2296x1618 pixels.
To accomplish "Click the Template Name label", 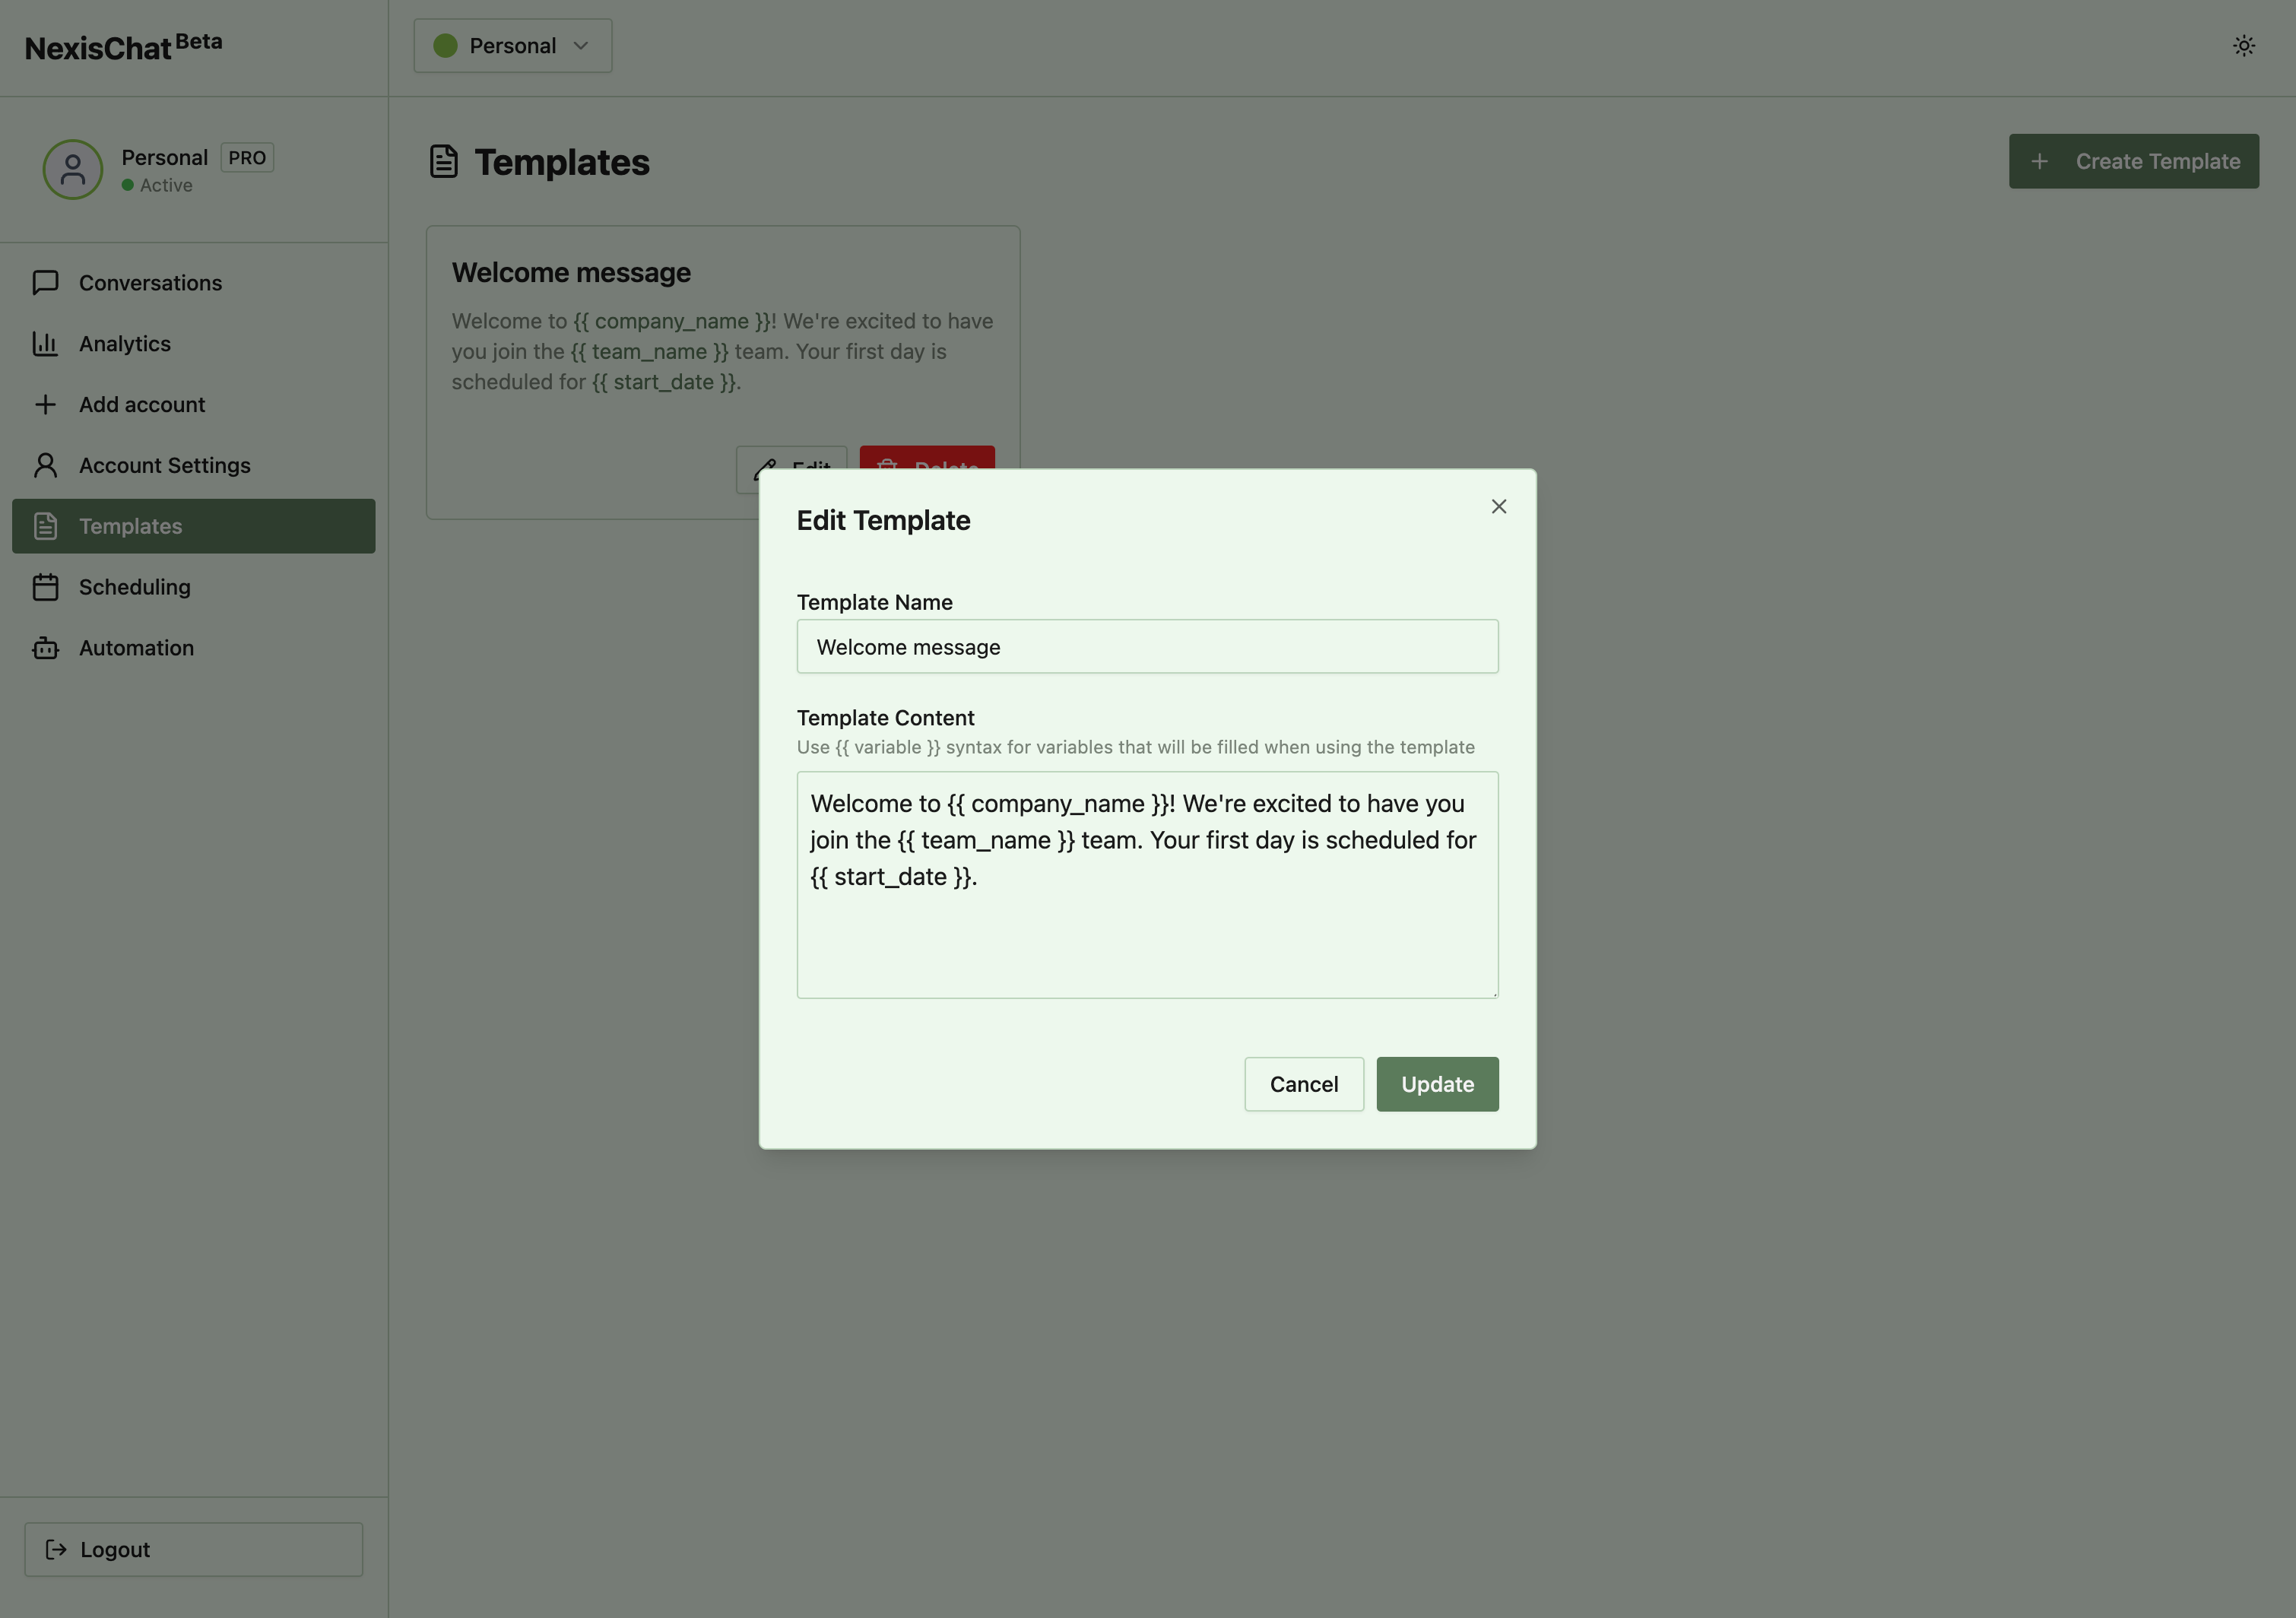I will pos(874,603).
